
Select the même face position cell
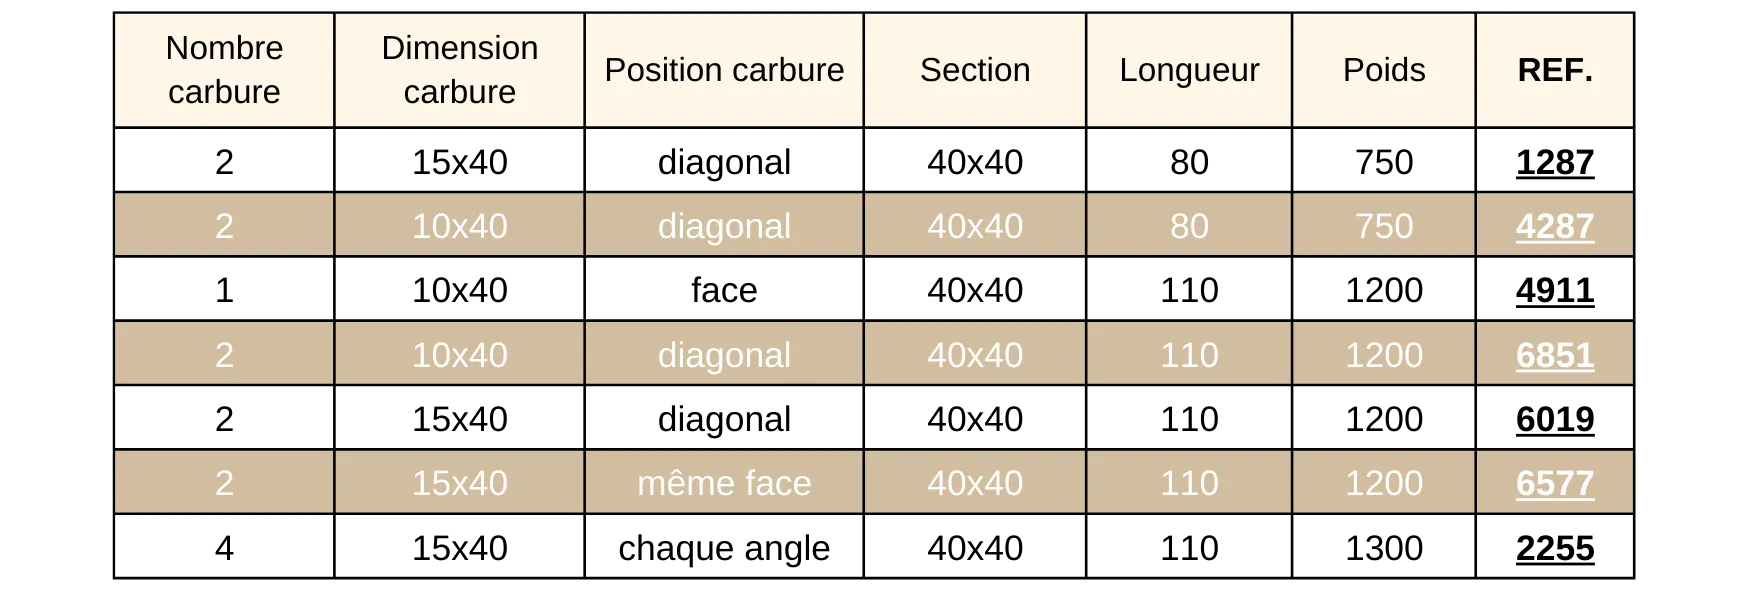pos(724,483)
